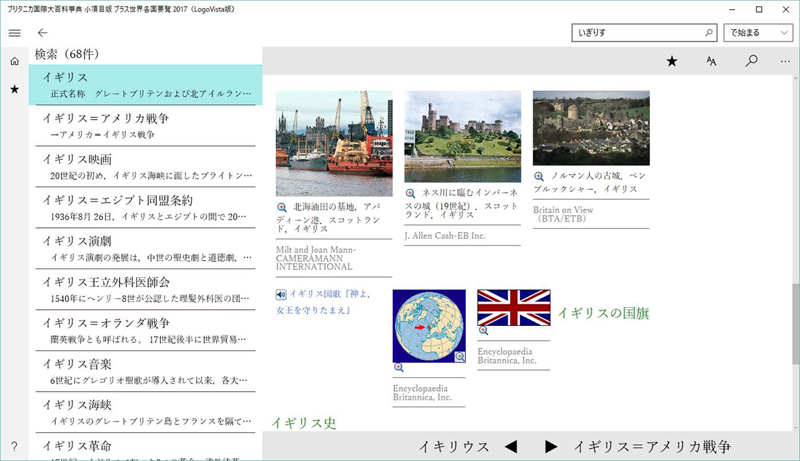The width and height of the screenshot is (800, 461).
Task: Add this article to favorites via toolbar star
Action: tap(672, 61)
